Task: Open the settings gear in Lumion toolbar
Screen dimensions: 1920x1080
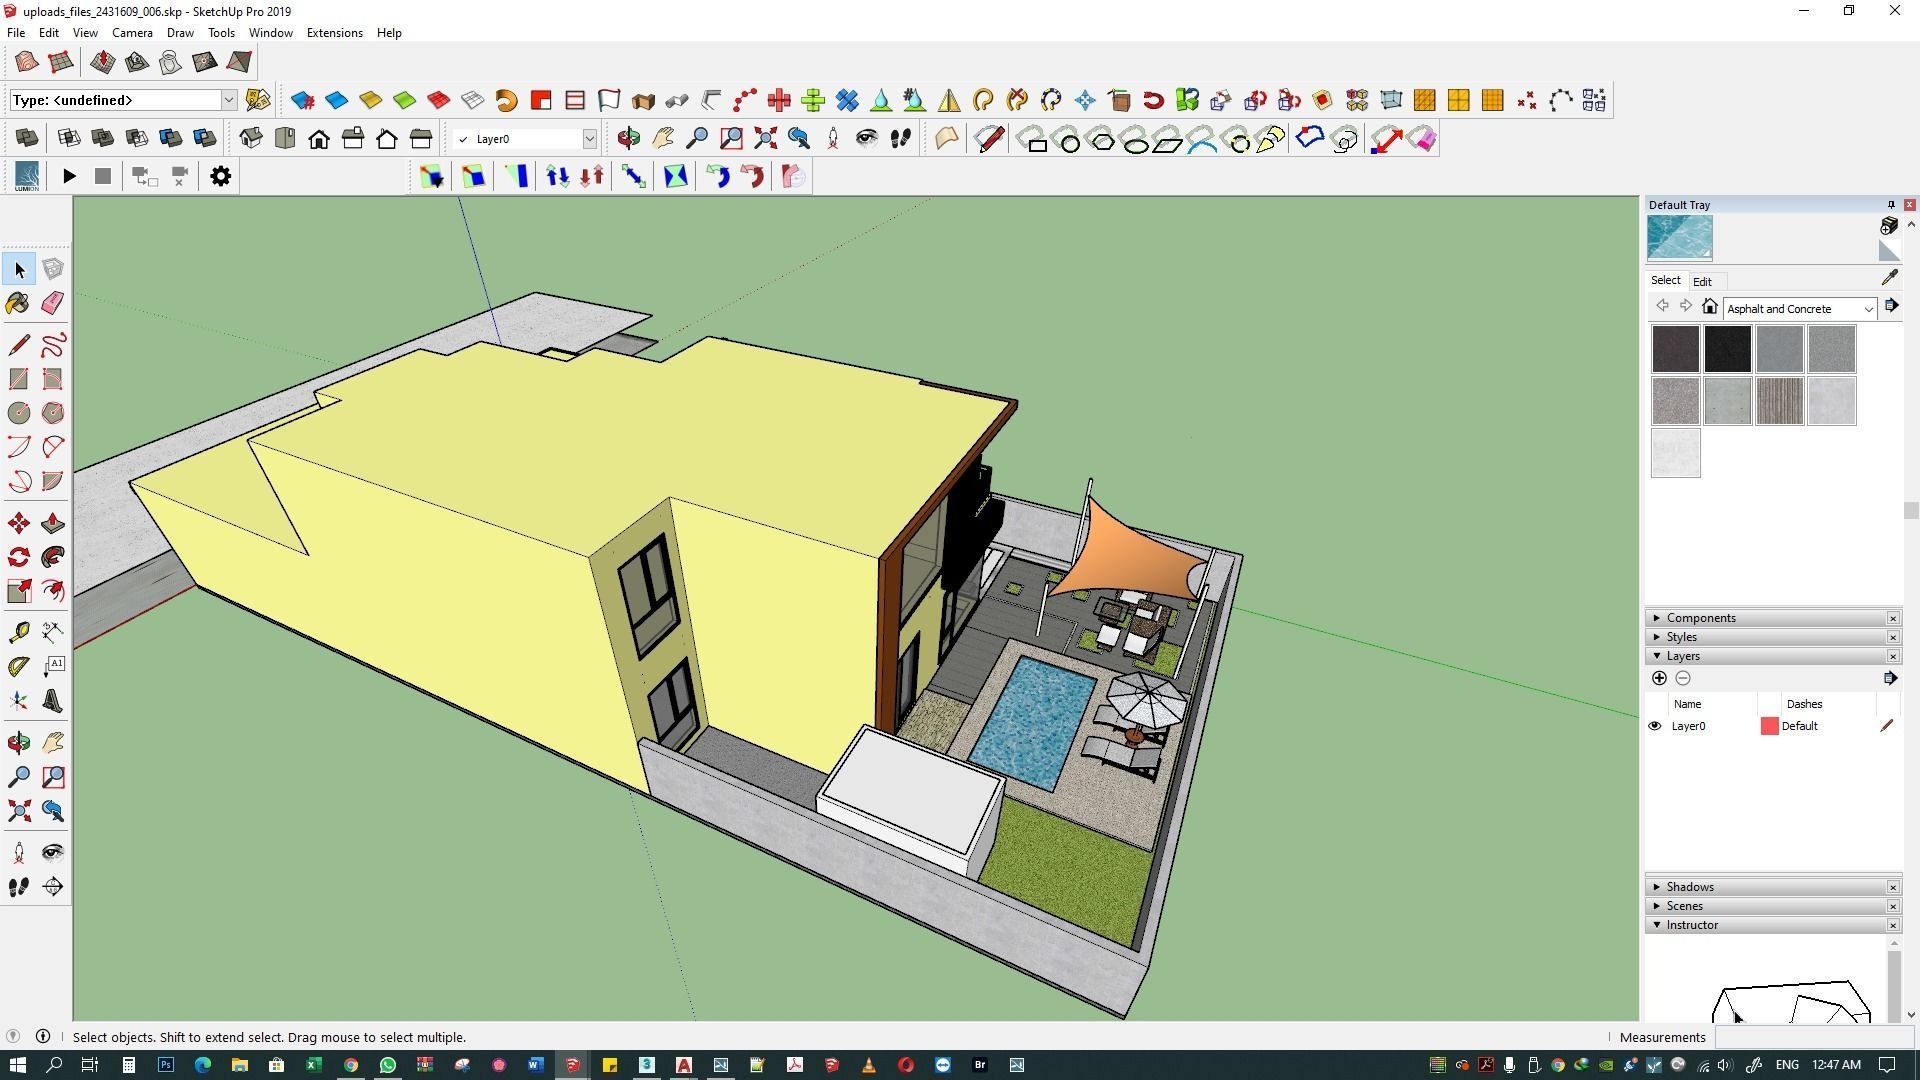Action: (220, 176)
